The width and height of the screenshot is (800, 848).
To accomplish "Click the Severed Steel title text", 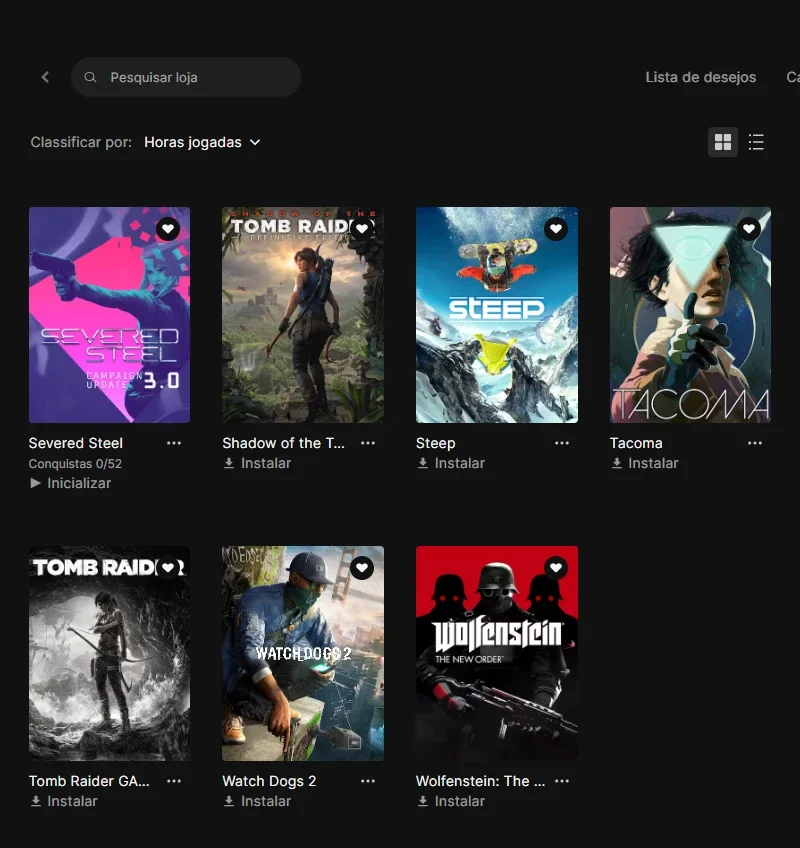I will point(76,443).
